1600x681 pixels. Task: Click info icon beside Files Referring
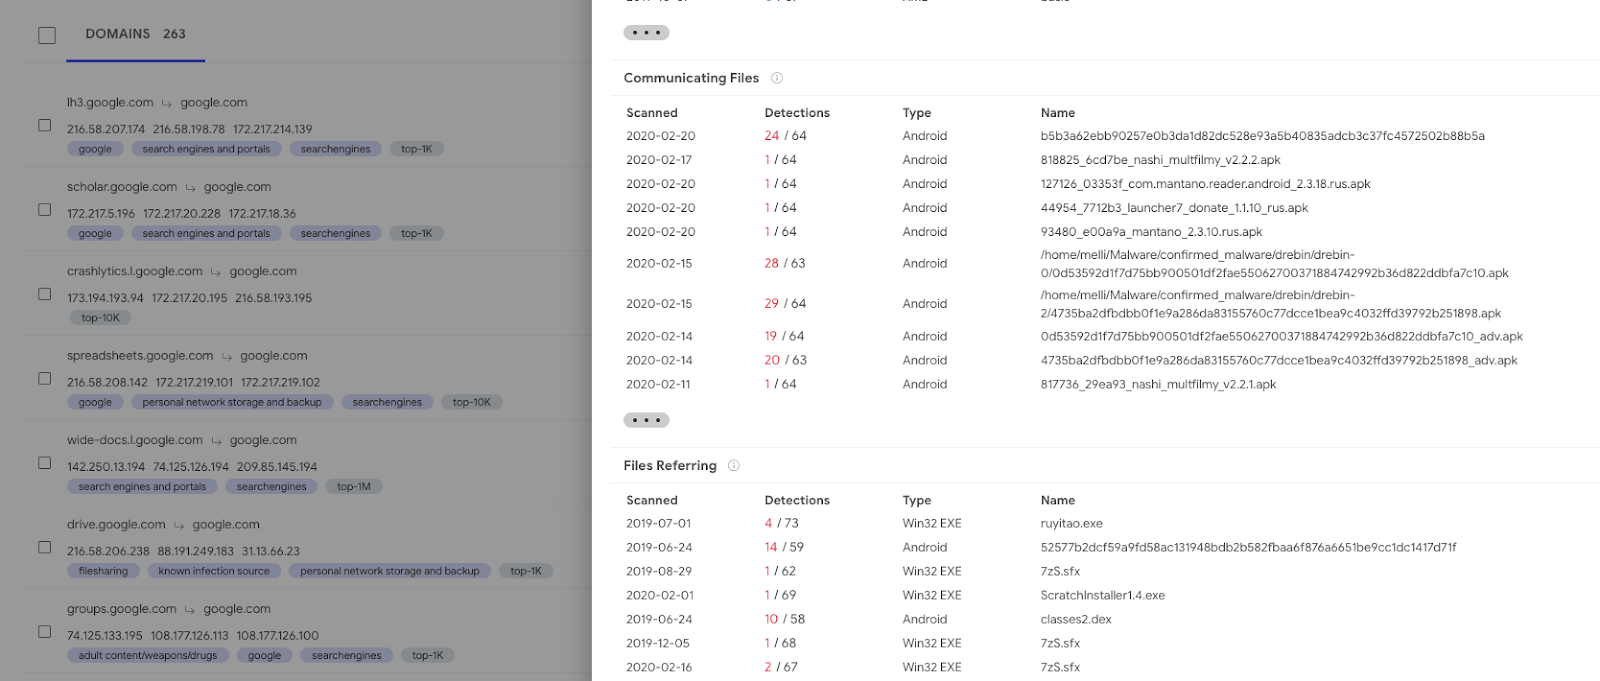pyautogui.click(x=734, y=466)
